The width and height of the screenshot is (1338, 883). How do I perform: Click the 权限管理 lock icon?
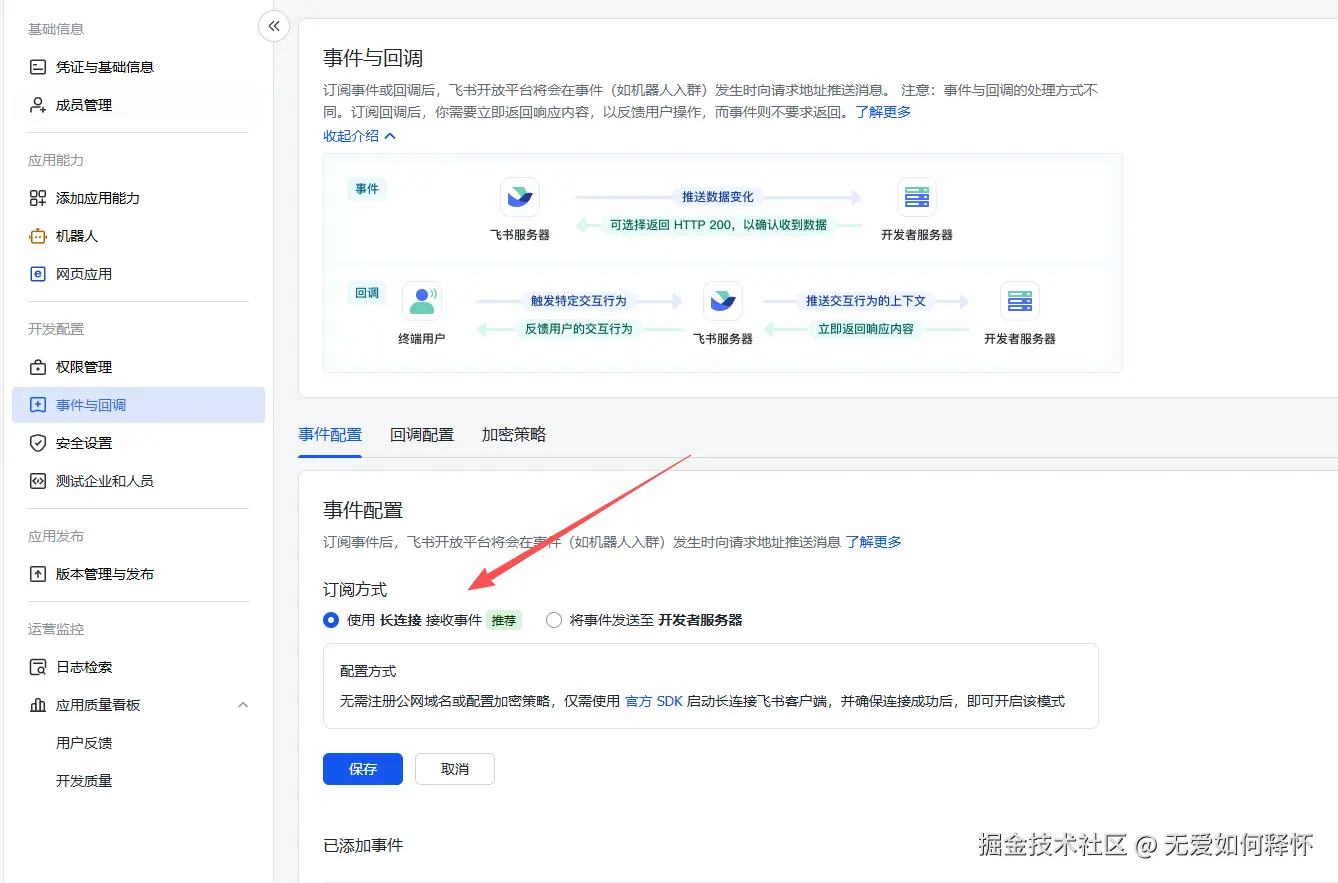point(38,367)
